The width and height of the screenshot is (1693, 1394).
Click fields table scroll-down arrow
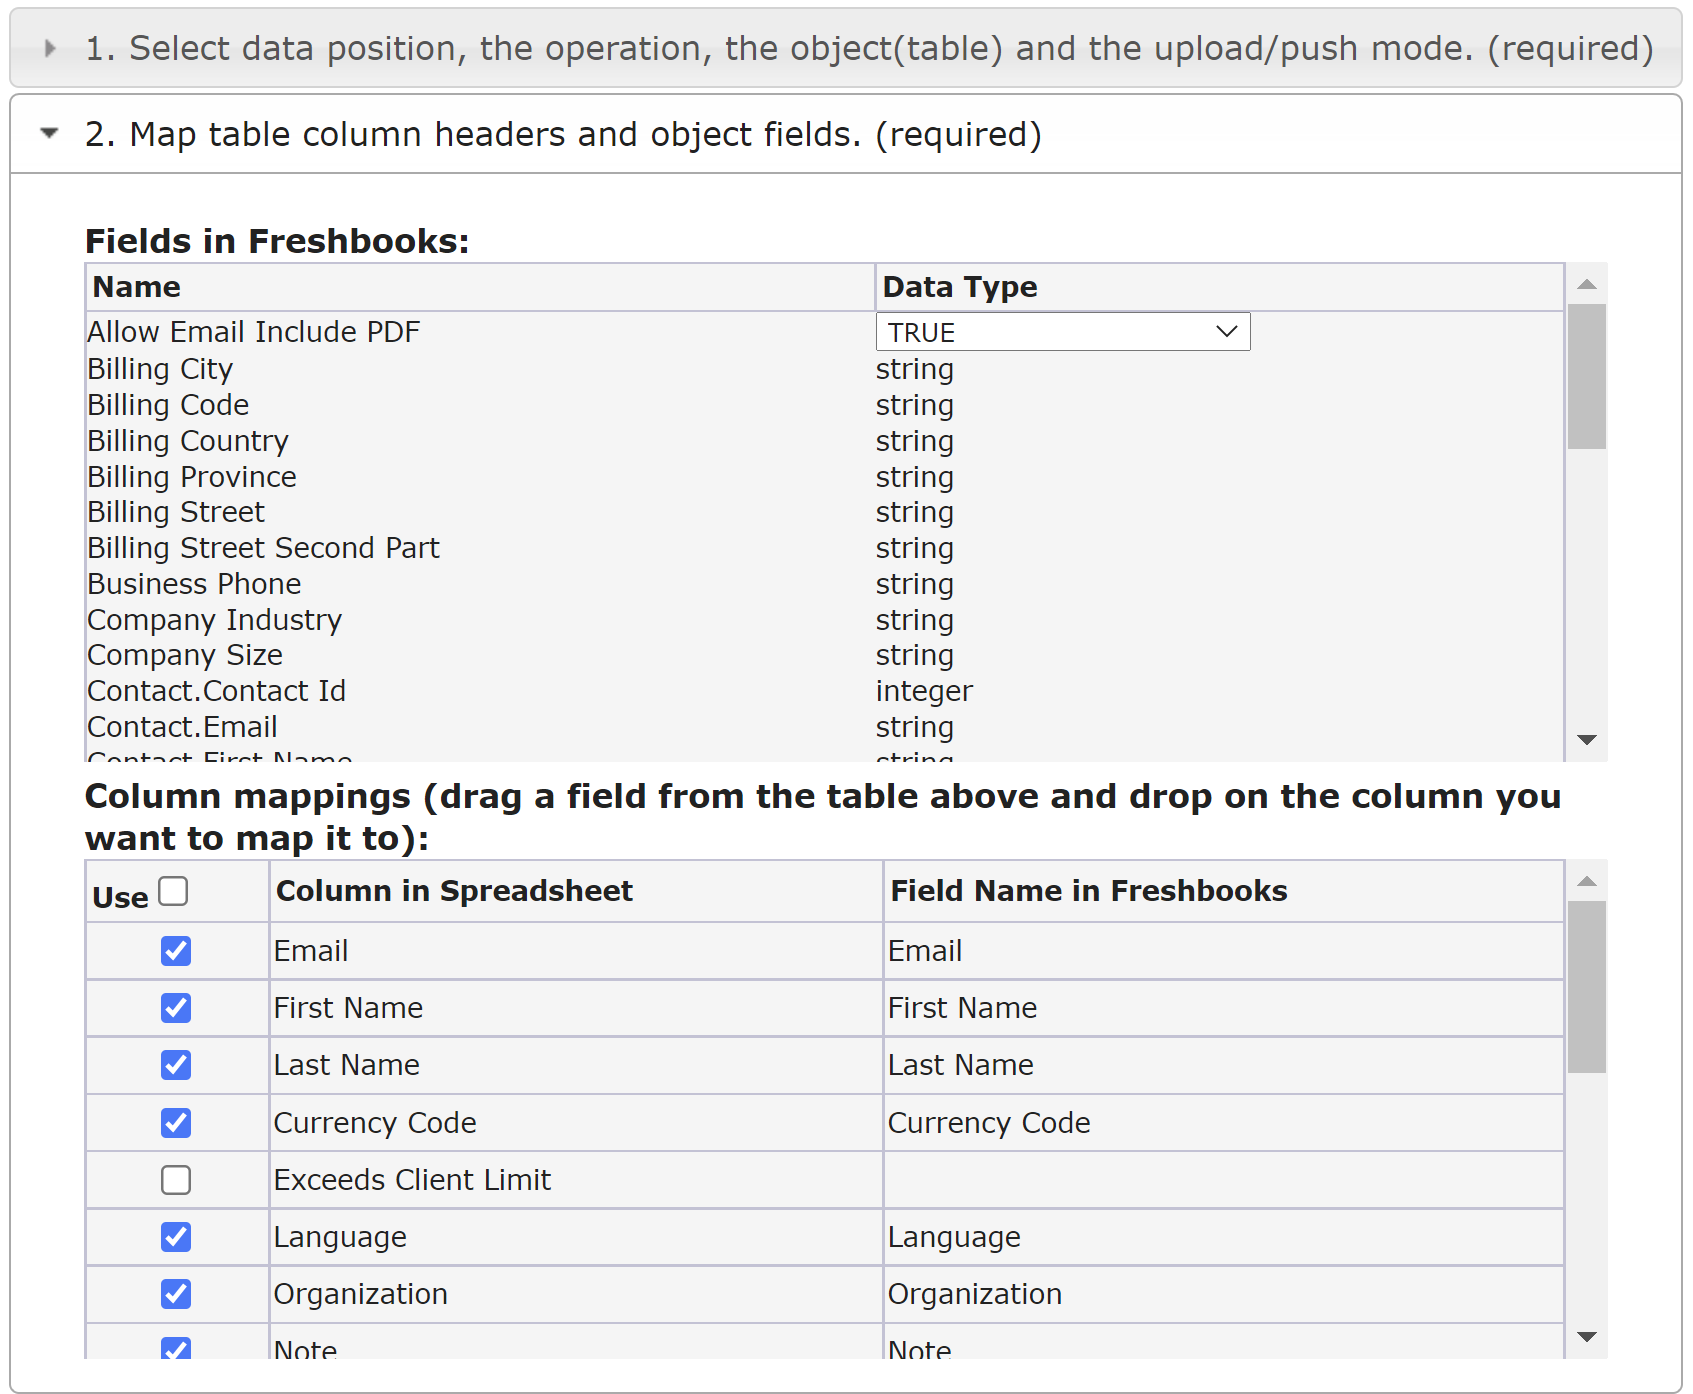(x=1586, y=740)
